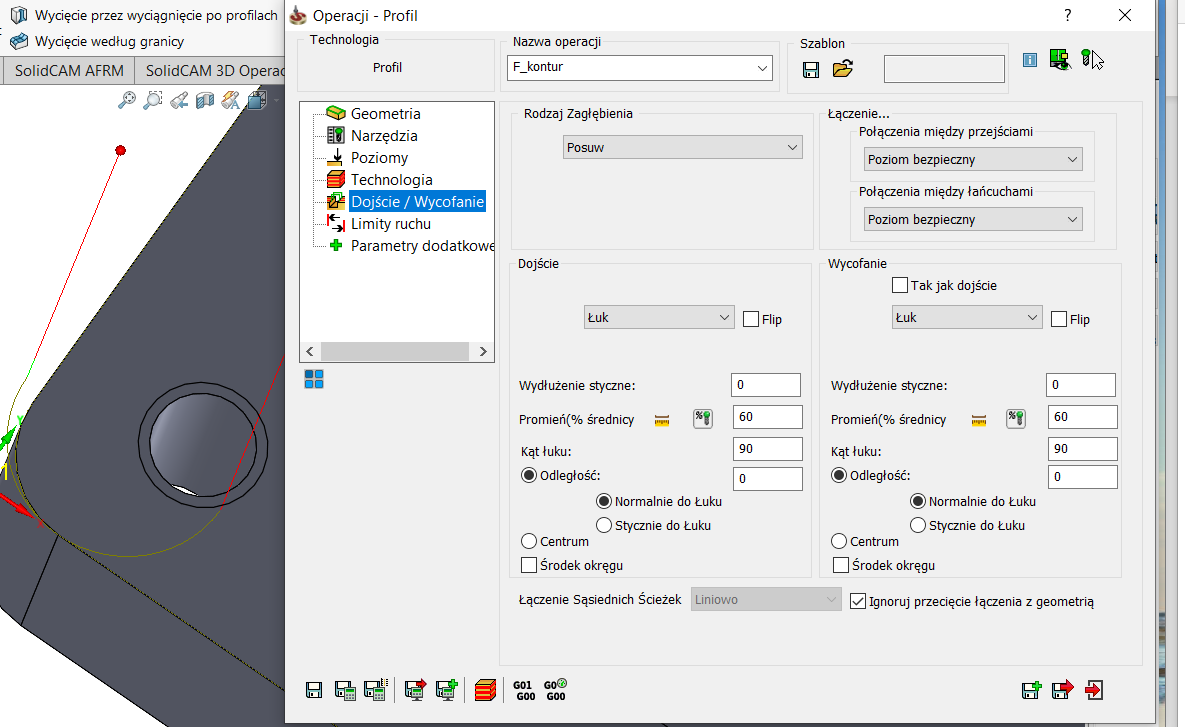This screenshot has height=727, width=1185.
Task: Click the percent tool icon next to Dojście Promień
Action: pos(703,419)
